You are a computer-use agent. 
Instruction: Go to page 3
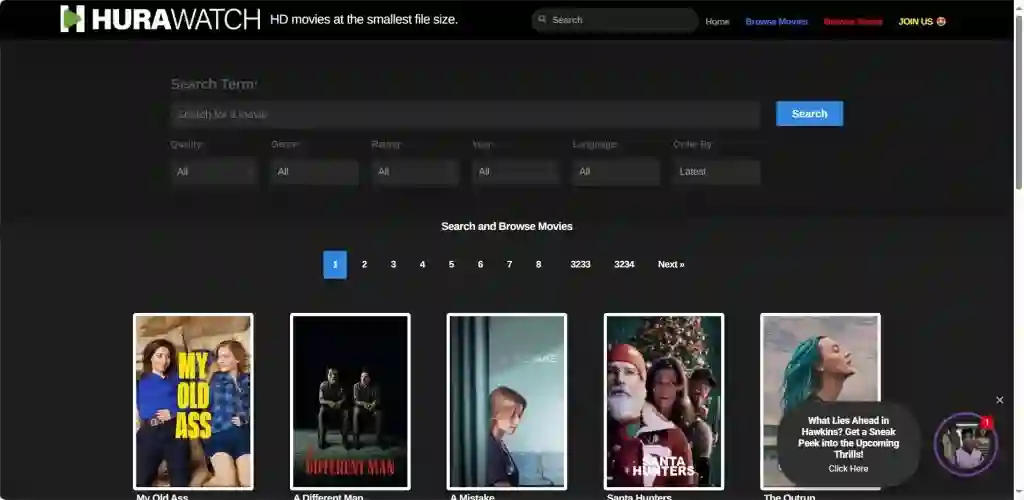(393, 264)
